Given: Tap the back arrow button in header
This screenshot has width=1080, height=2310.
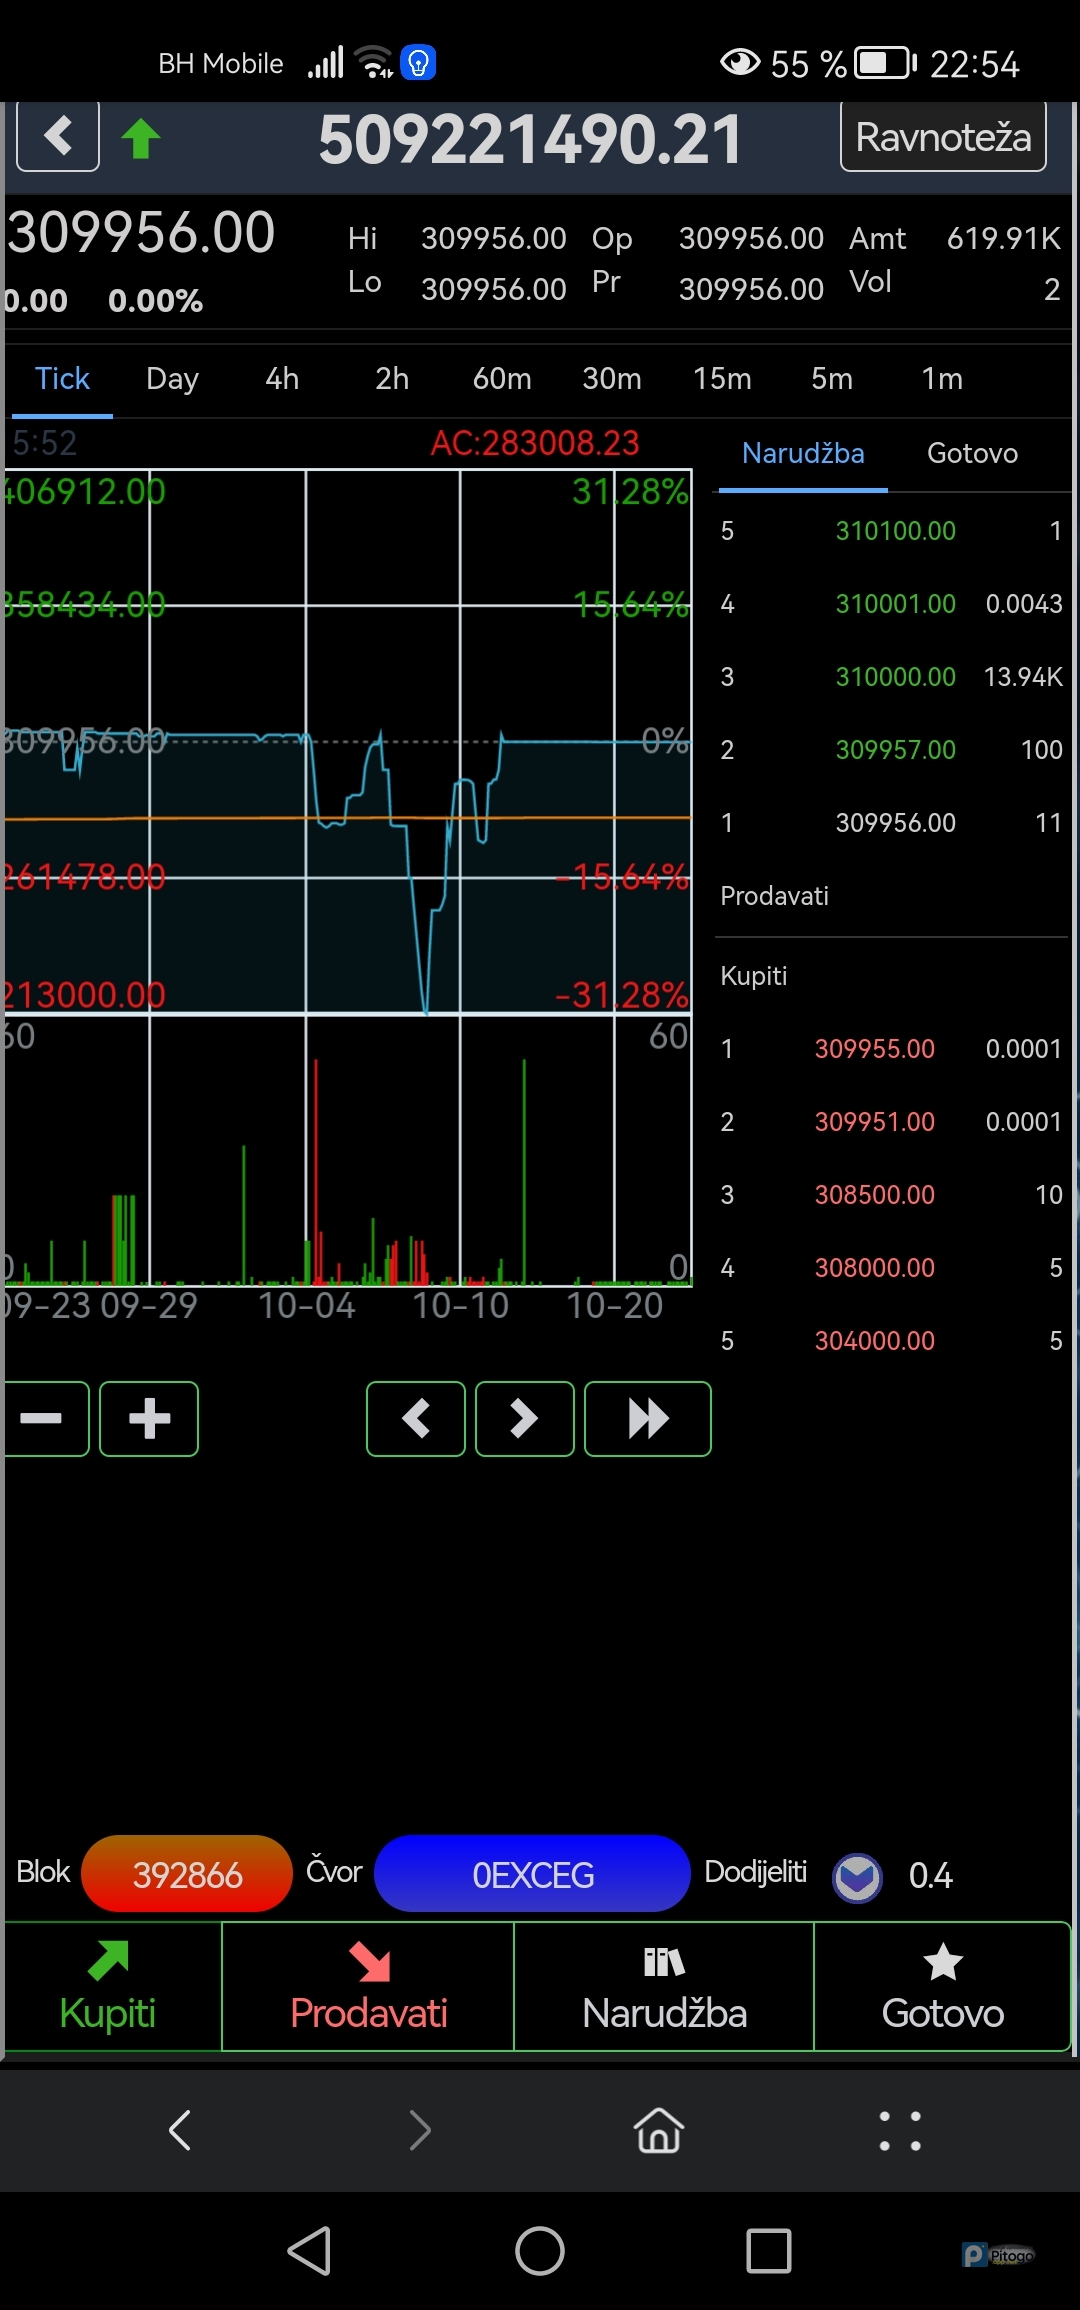Looking at the screenshot, I should pyautogui.click(x=58, y=137).
